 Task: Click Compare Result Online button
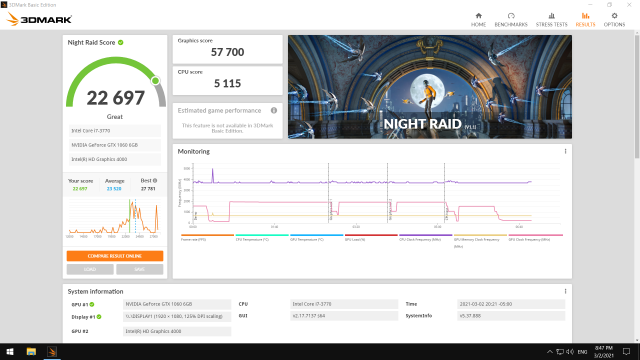pos(115,256)
